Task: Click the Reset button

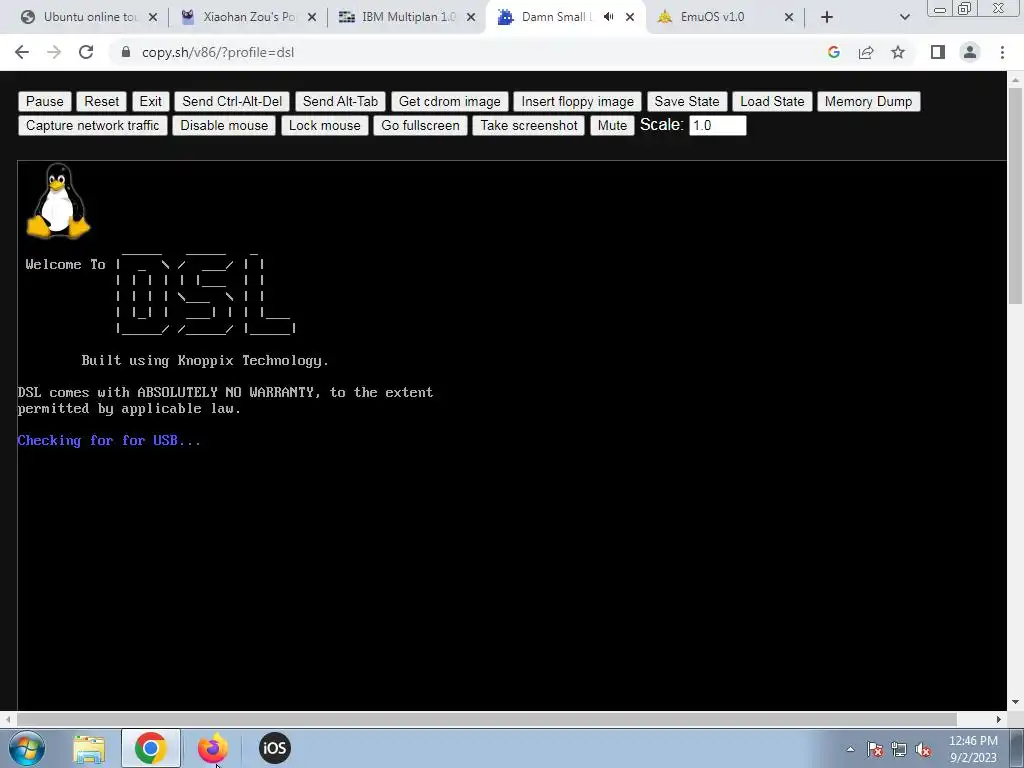Action: (101, 101)
